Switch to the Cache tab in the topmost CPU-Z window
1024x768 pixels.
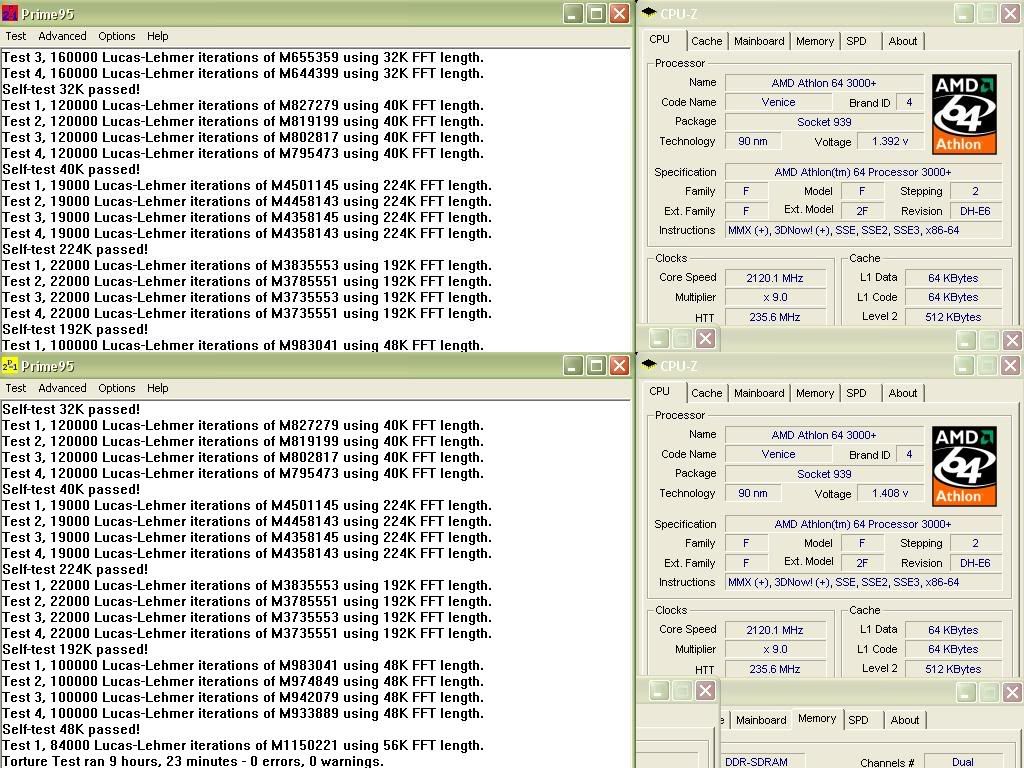(x=706, y=41)
